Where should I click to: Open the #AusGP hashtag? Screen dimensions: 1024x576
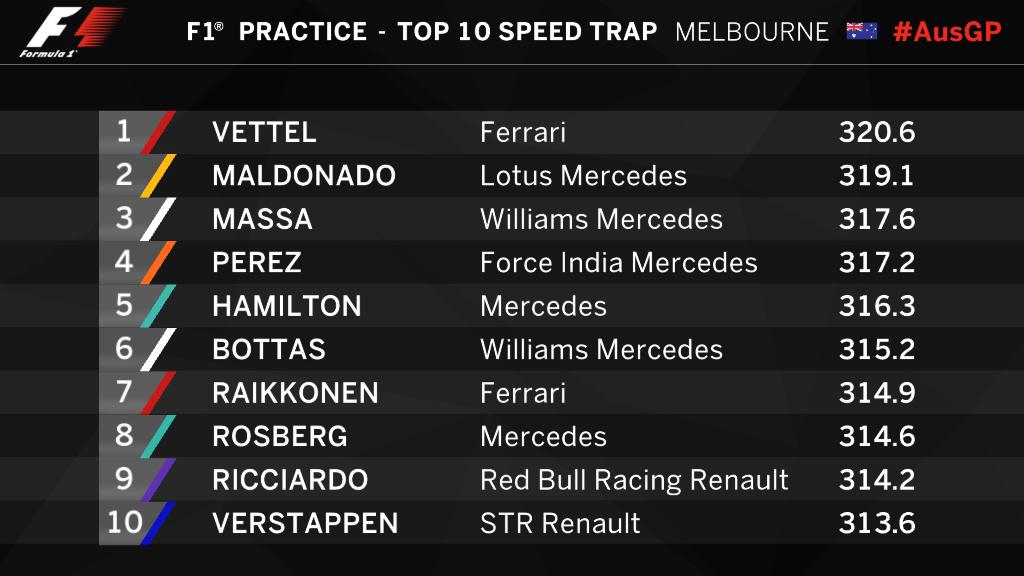[x=947, y=31]
